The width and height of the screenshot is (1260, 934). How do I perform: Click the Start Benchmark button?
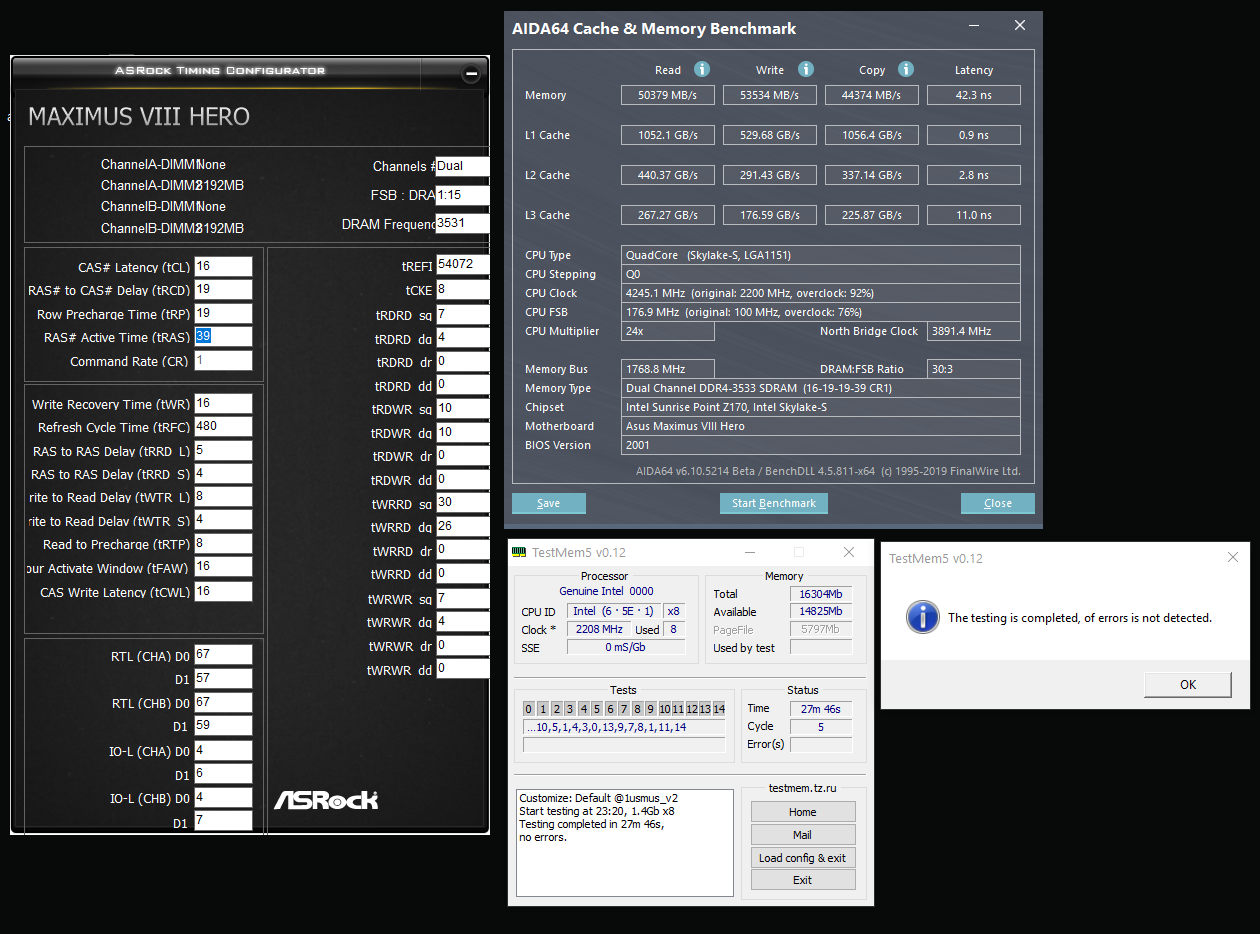[774, 503]
